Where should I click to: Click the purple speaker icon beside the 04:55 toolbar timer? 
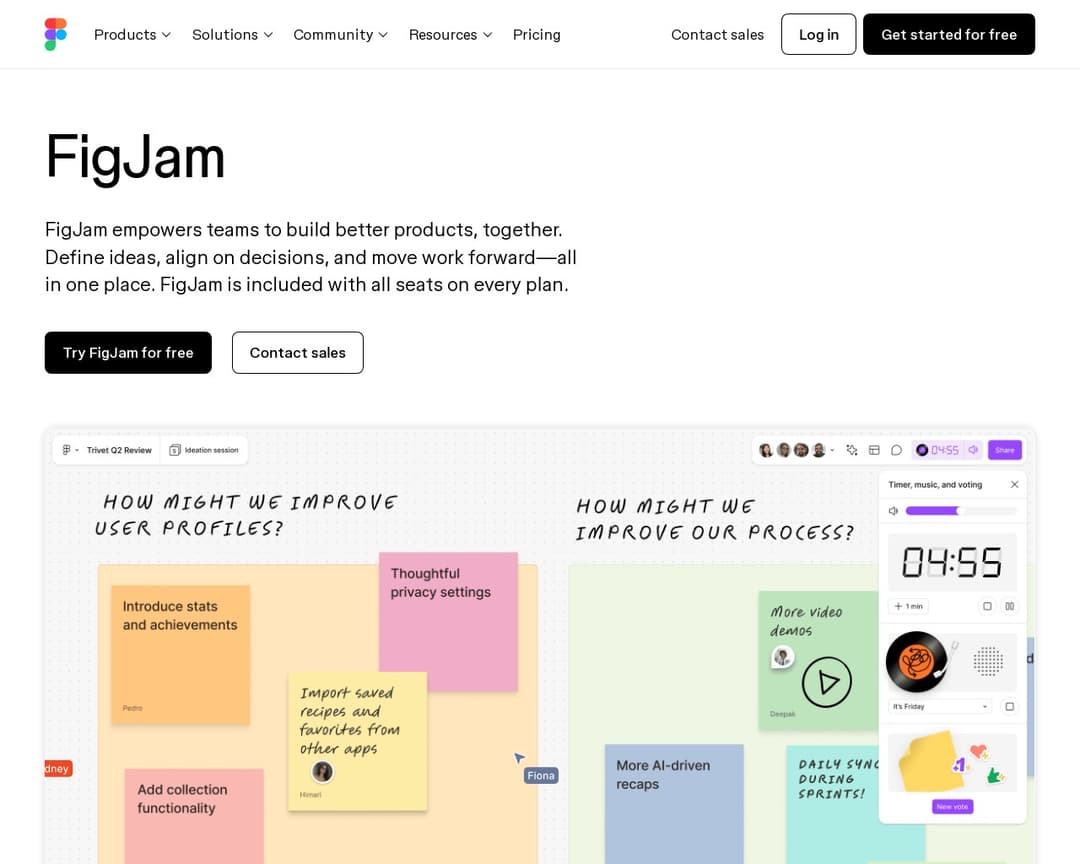(973, 450)
